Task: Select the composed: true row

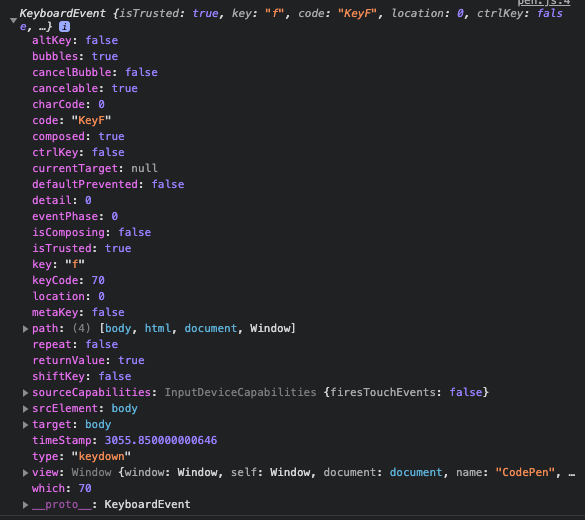Action: [x=78, y=137]
